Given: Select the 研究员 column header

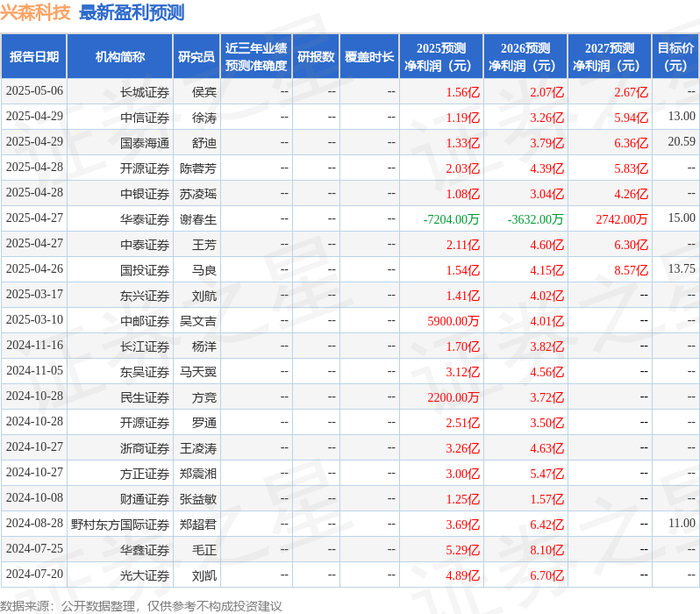Looking at the screenshot, I should click(196, 56).
